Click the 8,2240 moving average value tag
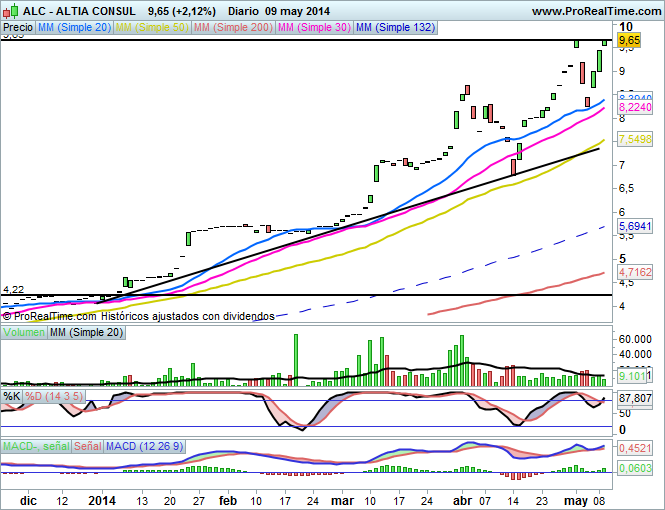Screen dimensions: 665x510 click(x=635, y=107)
